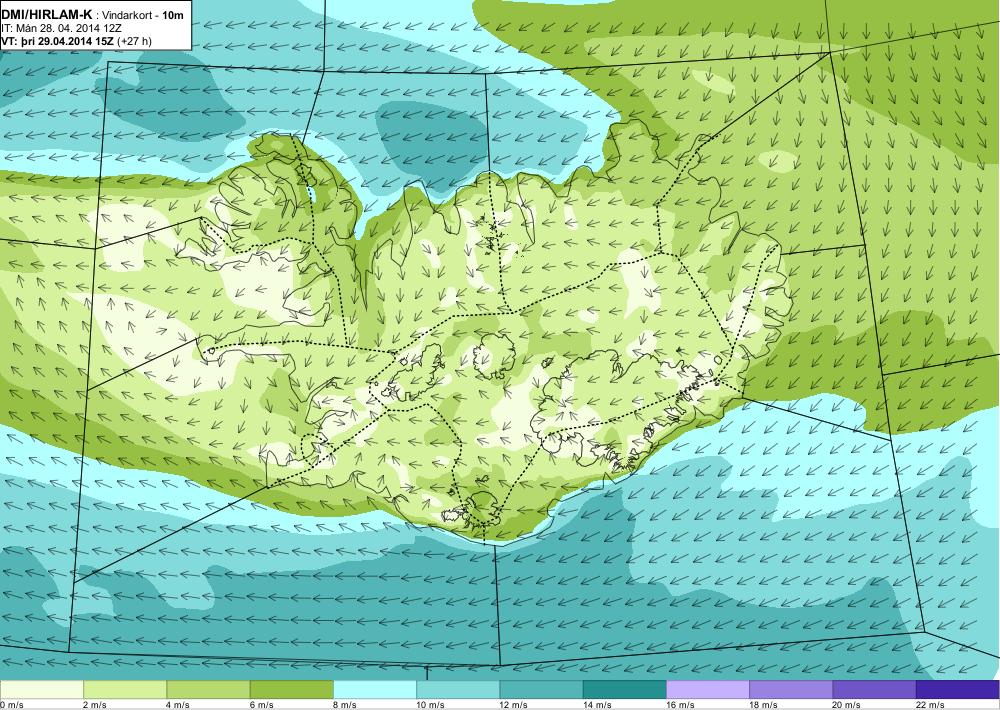1000x710 pixels.
Task: Select the light cyan 8–10 m/s legend swatch
Action: [375, 690]
